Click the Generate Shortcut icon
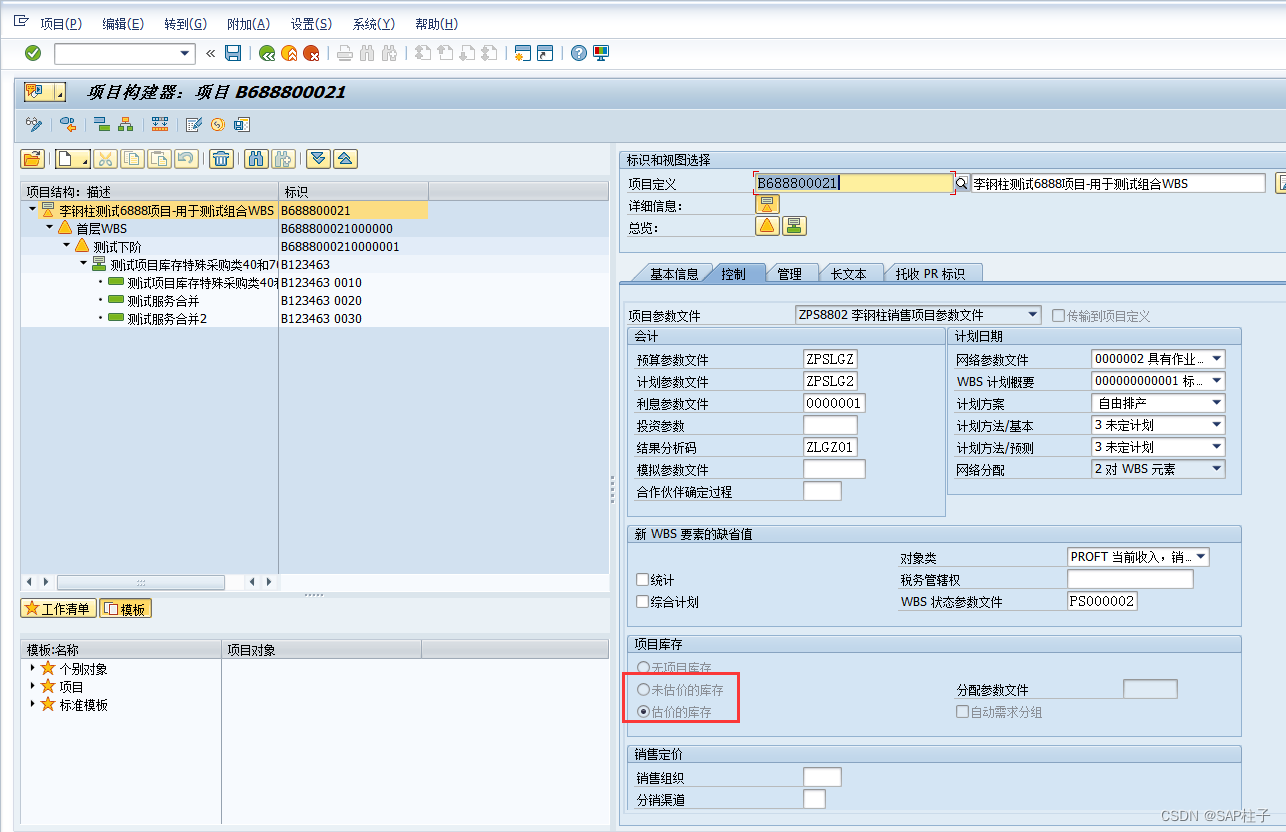Screen dimensions: 1286x832 [545, 53]
